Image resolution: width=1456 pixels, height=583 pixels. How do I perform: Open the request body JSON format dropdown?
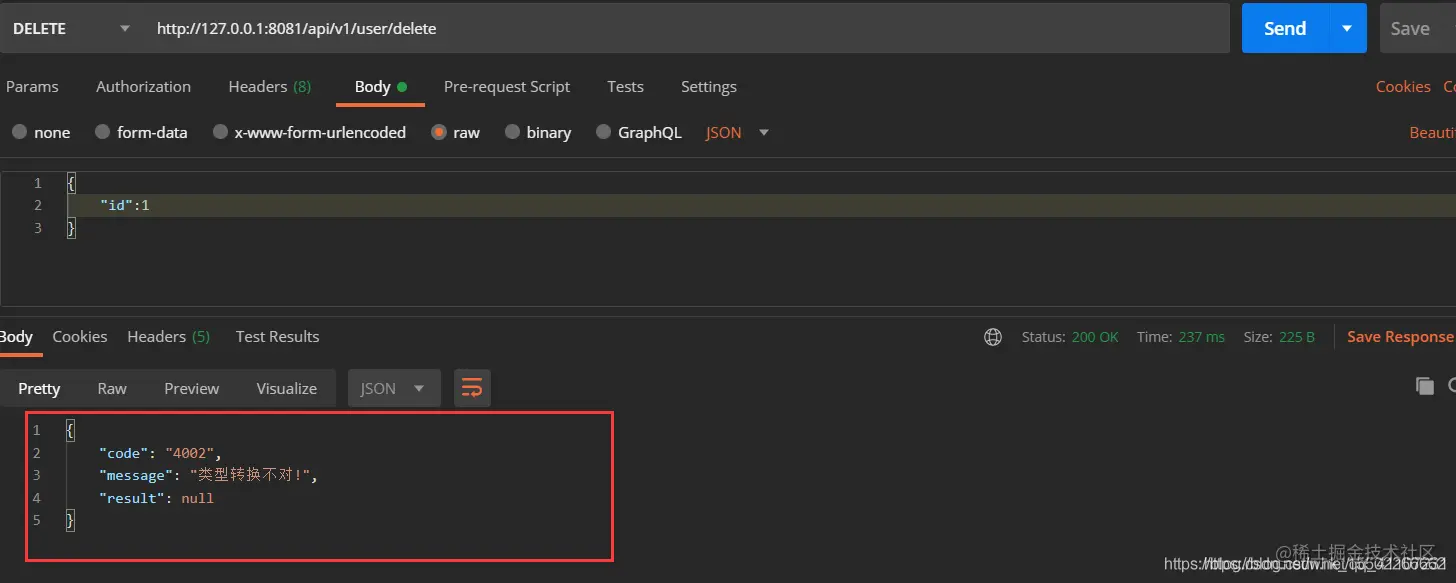click(738, 132)
